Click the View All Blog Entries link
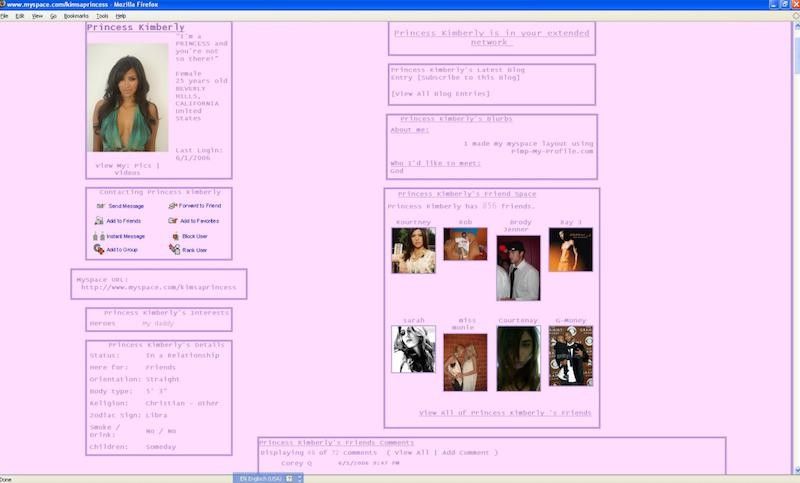 click(x=440, y=94)
